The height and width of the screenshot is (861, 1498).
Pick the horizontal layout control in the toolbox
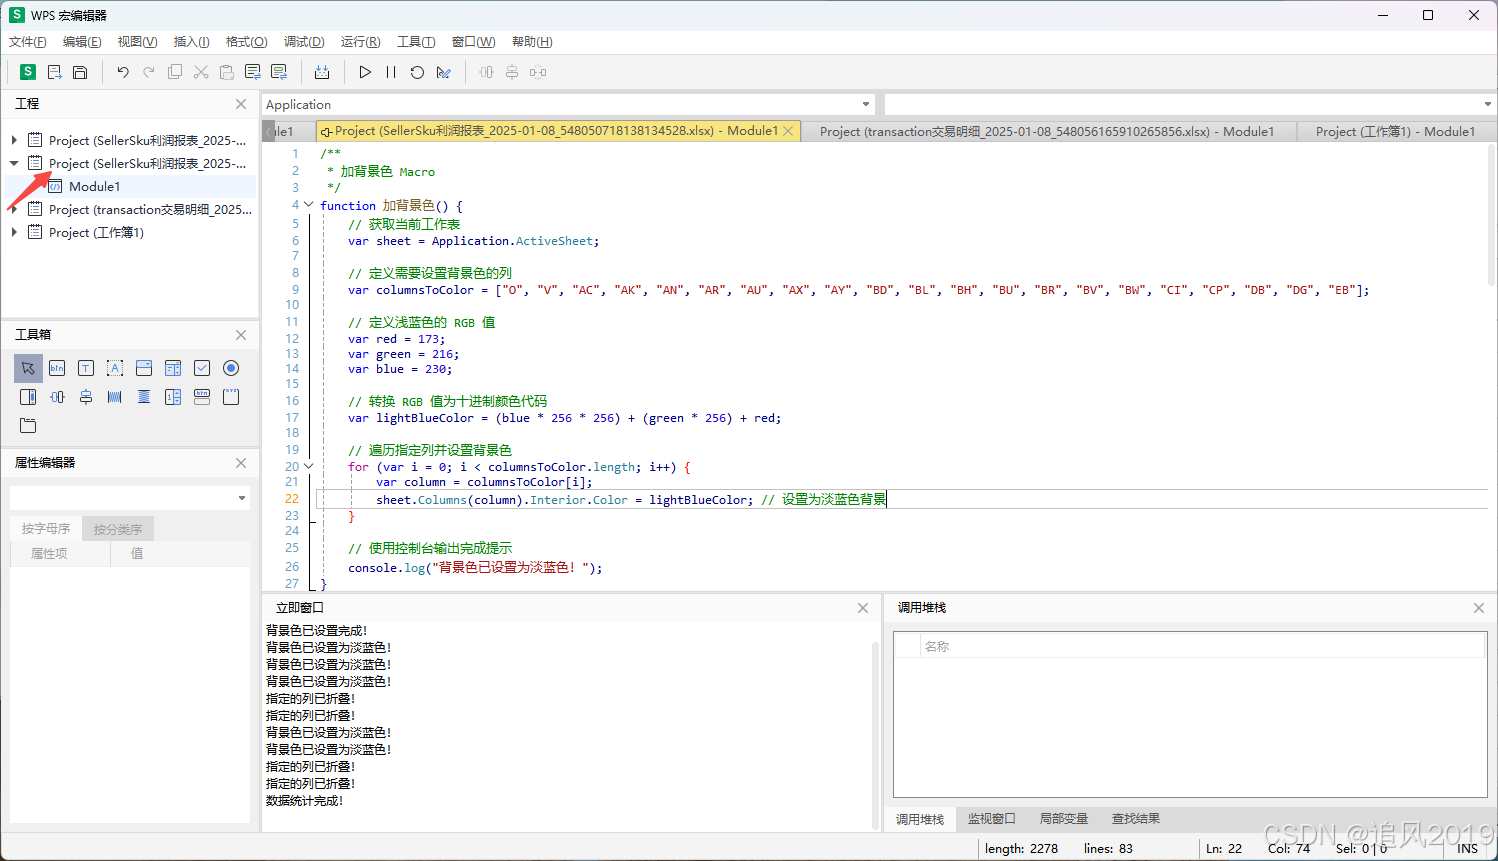pos(57,397)
